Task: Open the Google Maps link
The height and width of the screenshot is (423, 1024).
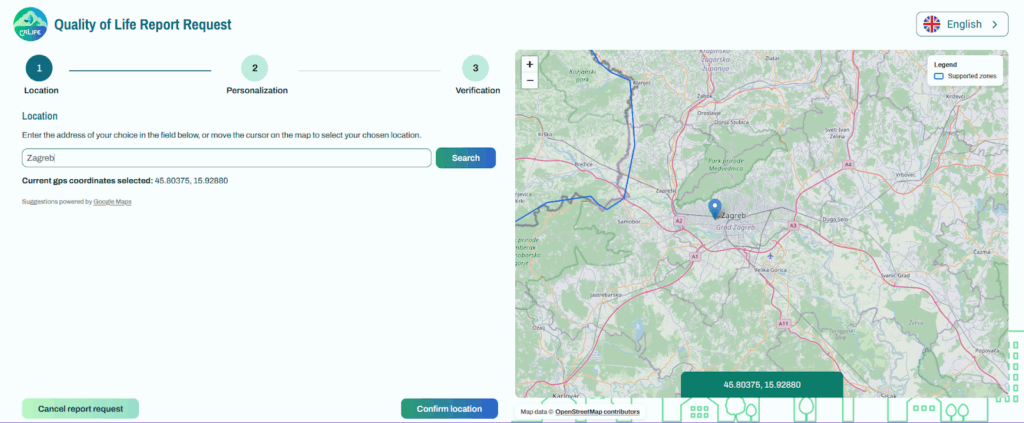Action: [112, 202]
